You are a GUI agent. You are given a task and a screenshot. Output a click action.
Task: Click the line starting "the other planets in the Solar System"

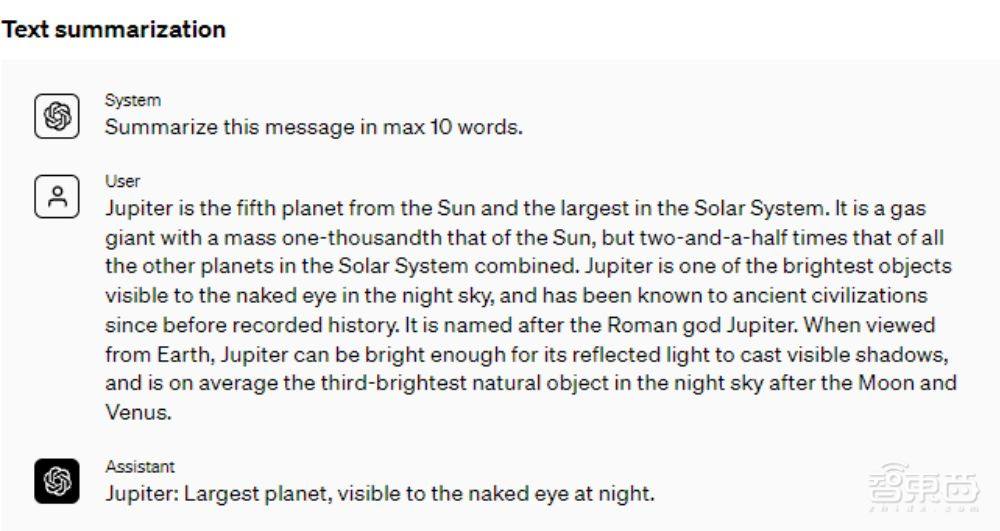(528, 267)
